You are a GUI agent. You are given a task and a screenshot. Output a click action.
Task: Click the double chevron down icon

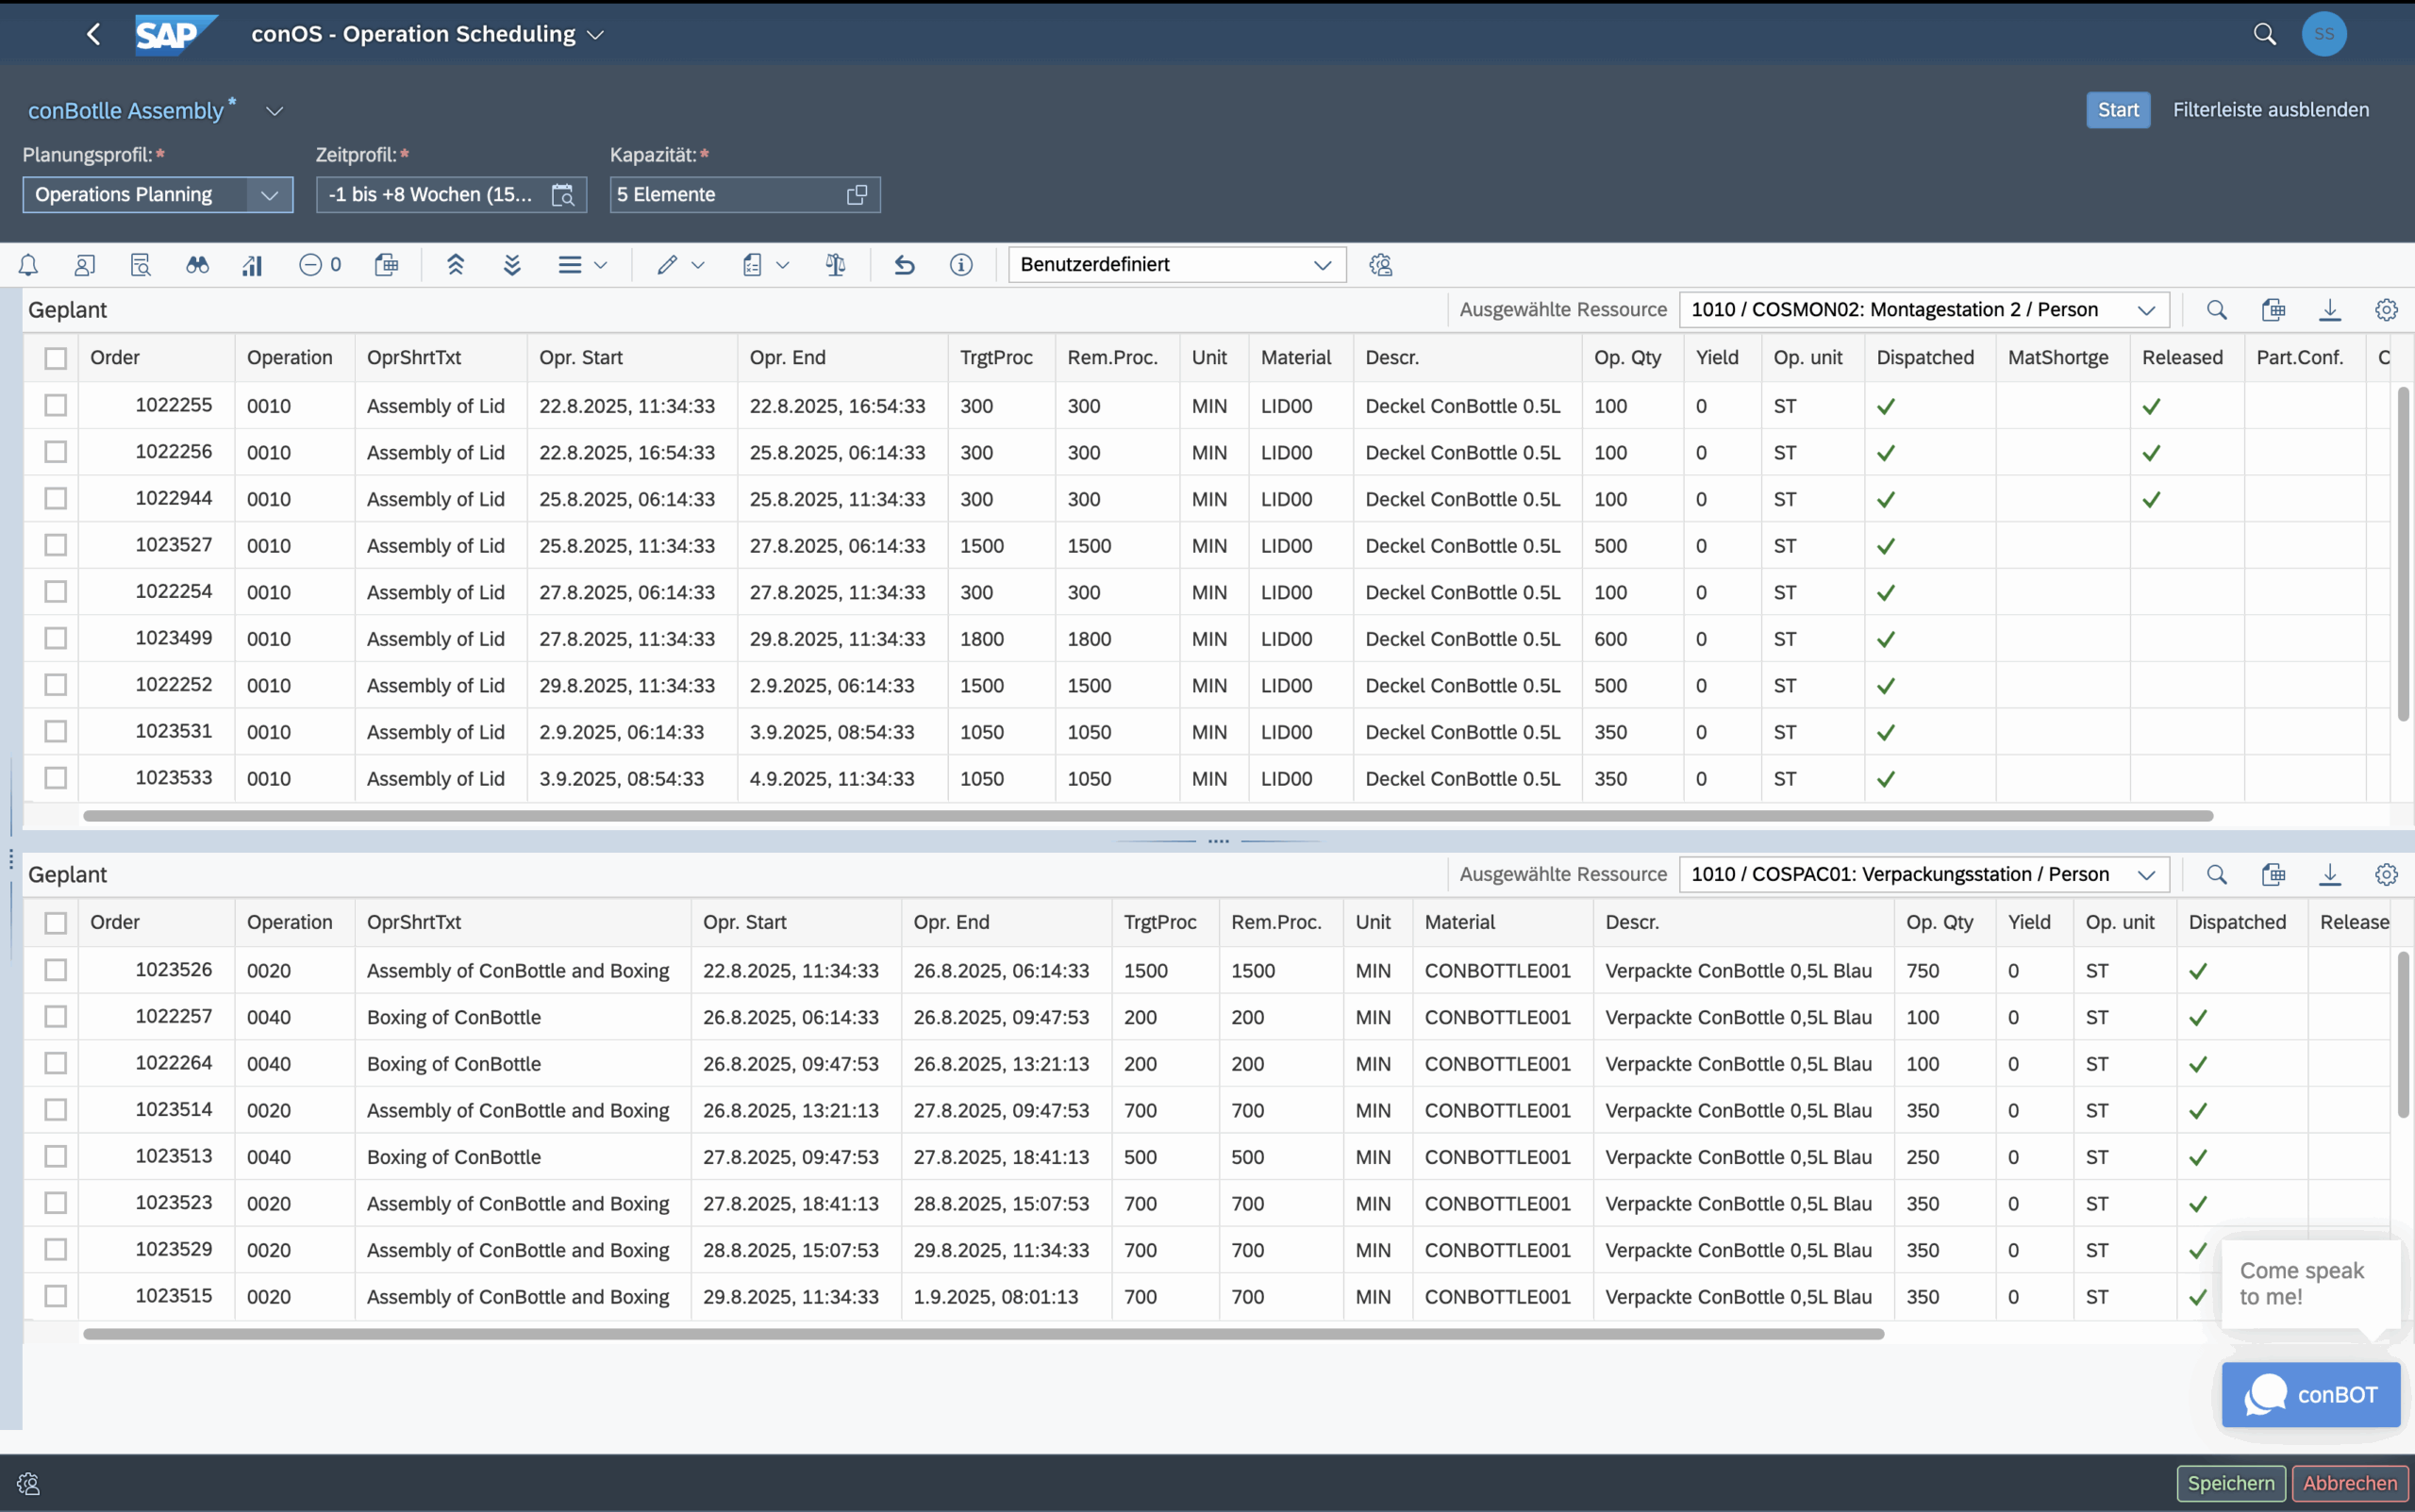click(x=512, y=265)
